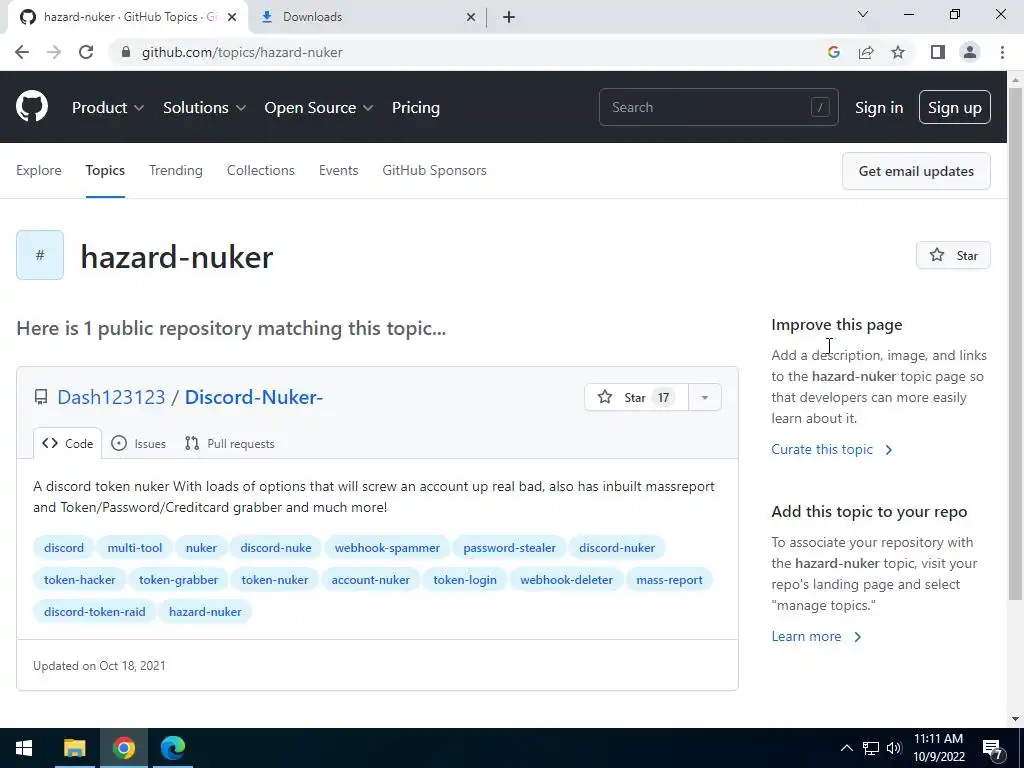Open the notification center icon
1024x768 pixels.
pos(993,748)
